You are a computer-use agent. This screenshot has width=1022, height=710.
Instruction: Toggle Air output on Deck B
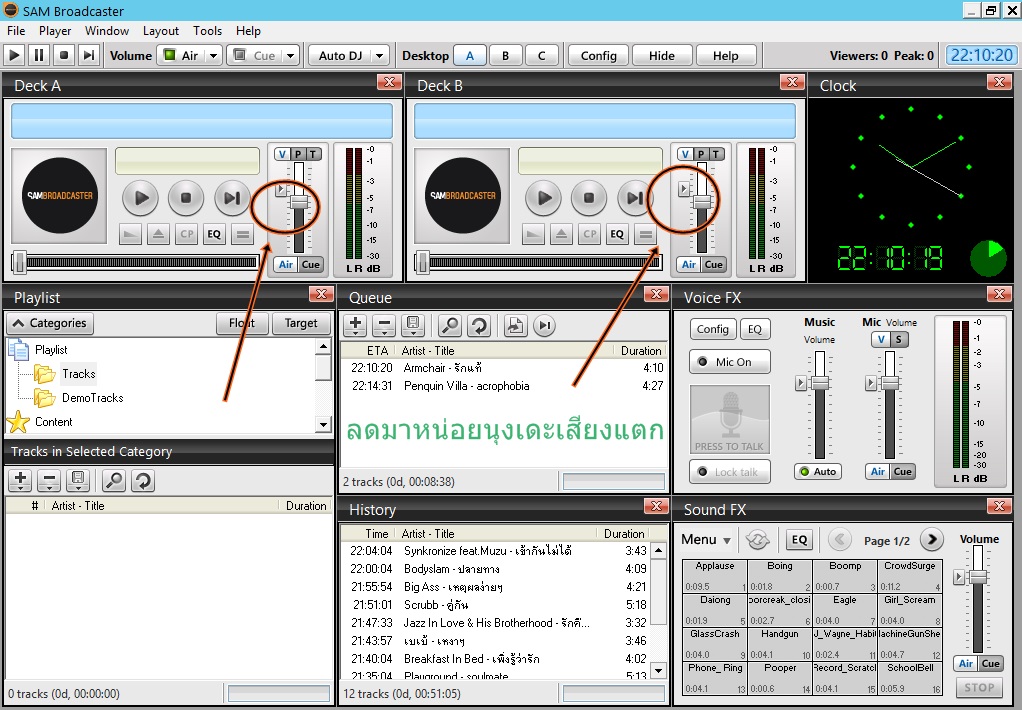pos(688,265)
